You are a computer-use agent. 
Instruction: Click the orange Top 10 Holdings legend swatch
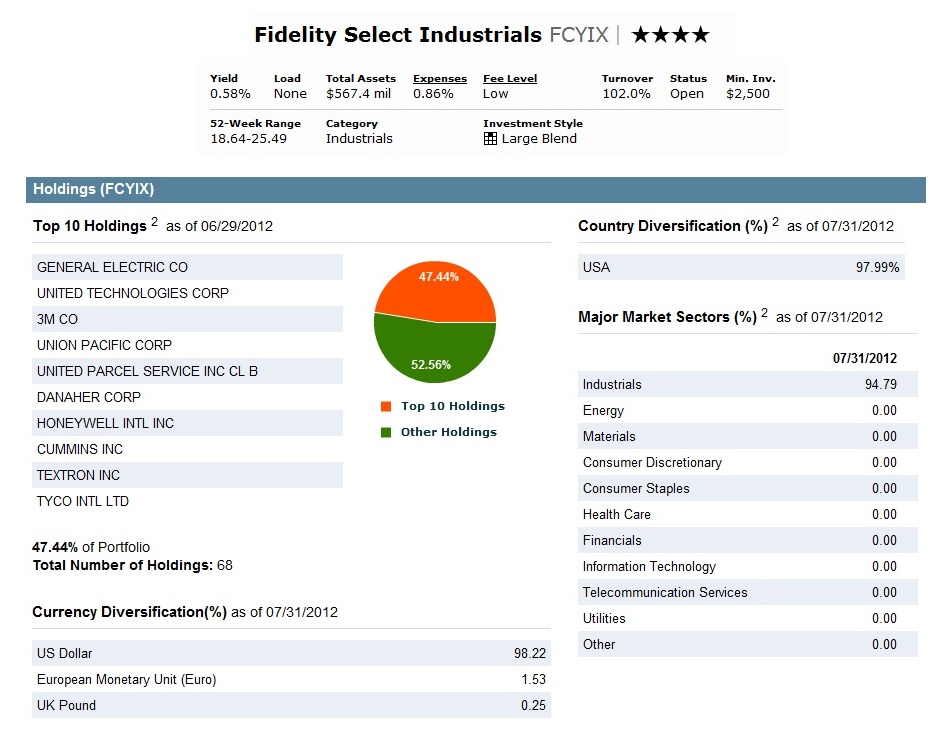coord(385,406)
